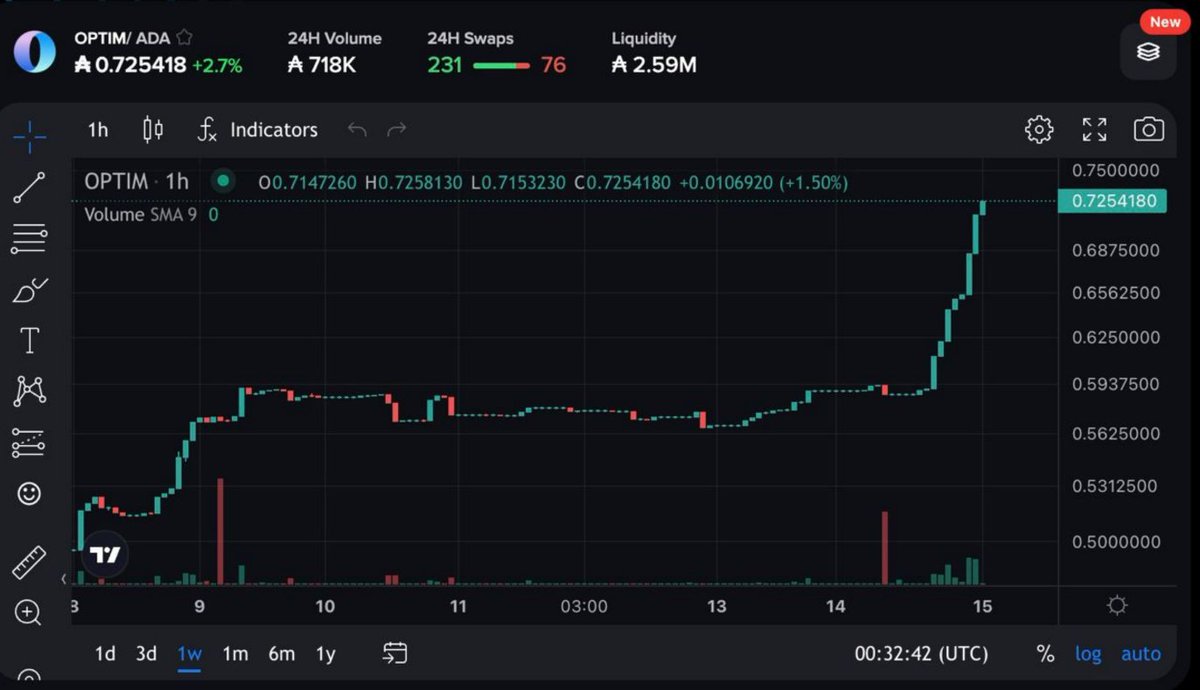Viewport: 1200px width, 690px height.
Task: Click the TradingView logo badge
Action: (x=105, y=554)
